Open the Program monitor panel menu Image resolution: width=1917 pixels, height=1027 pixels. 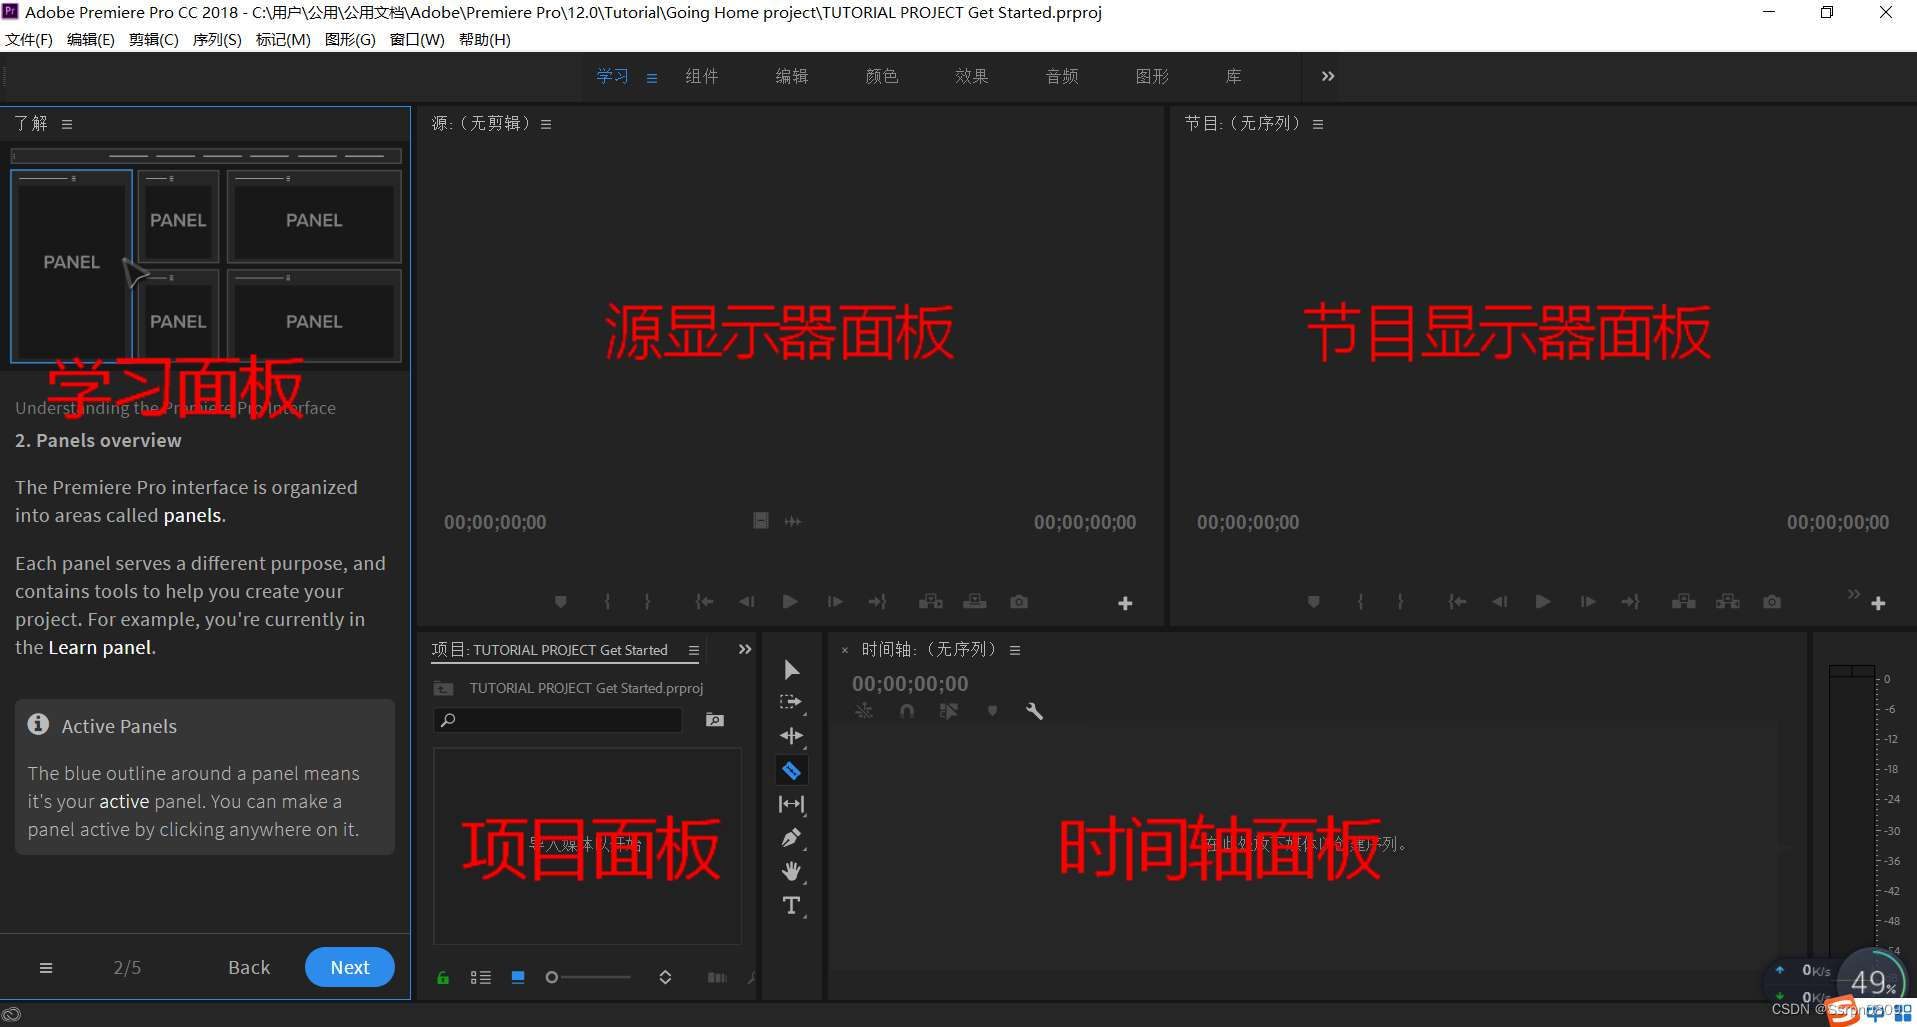[1318, 124]
